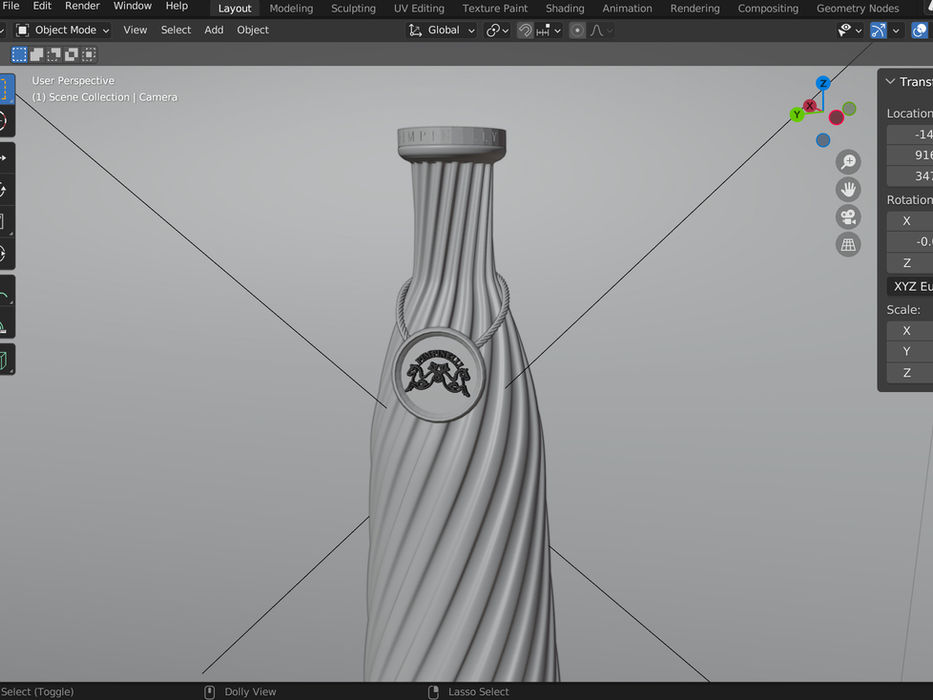
Task: Click the Rotation X value field
Action: [x=910, y=221]
